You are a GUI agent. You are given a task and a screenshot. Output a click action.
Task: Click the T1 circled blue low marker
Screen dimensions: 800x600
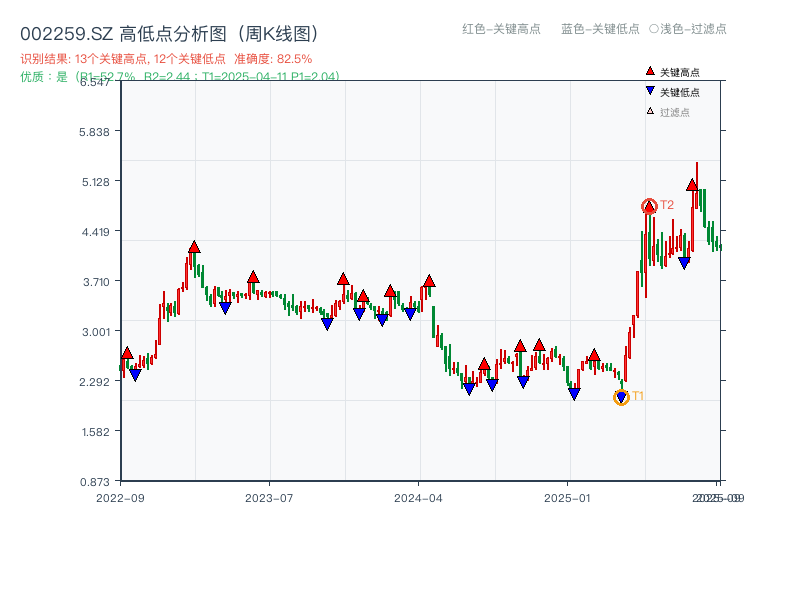coord(621,397)
